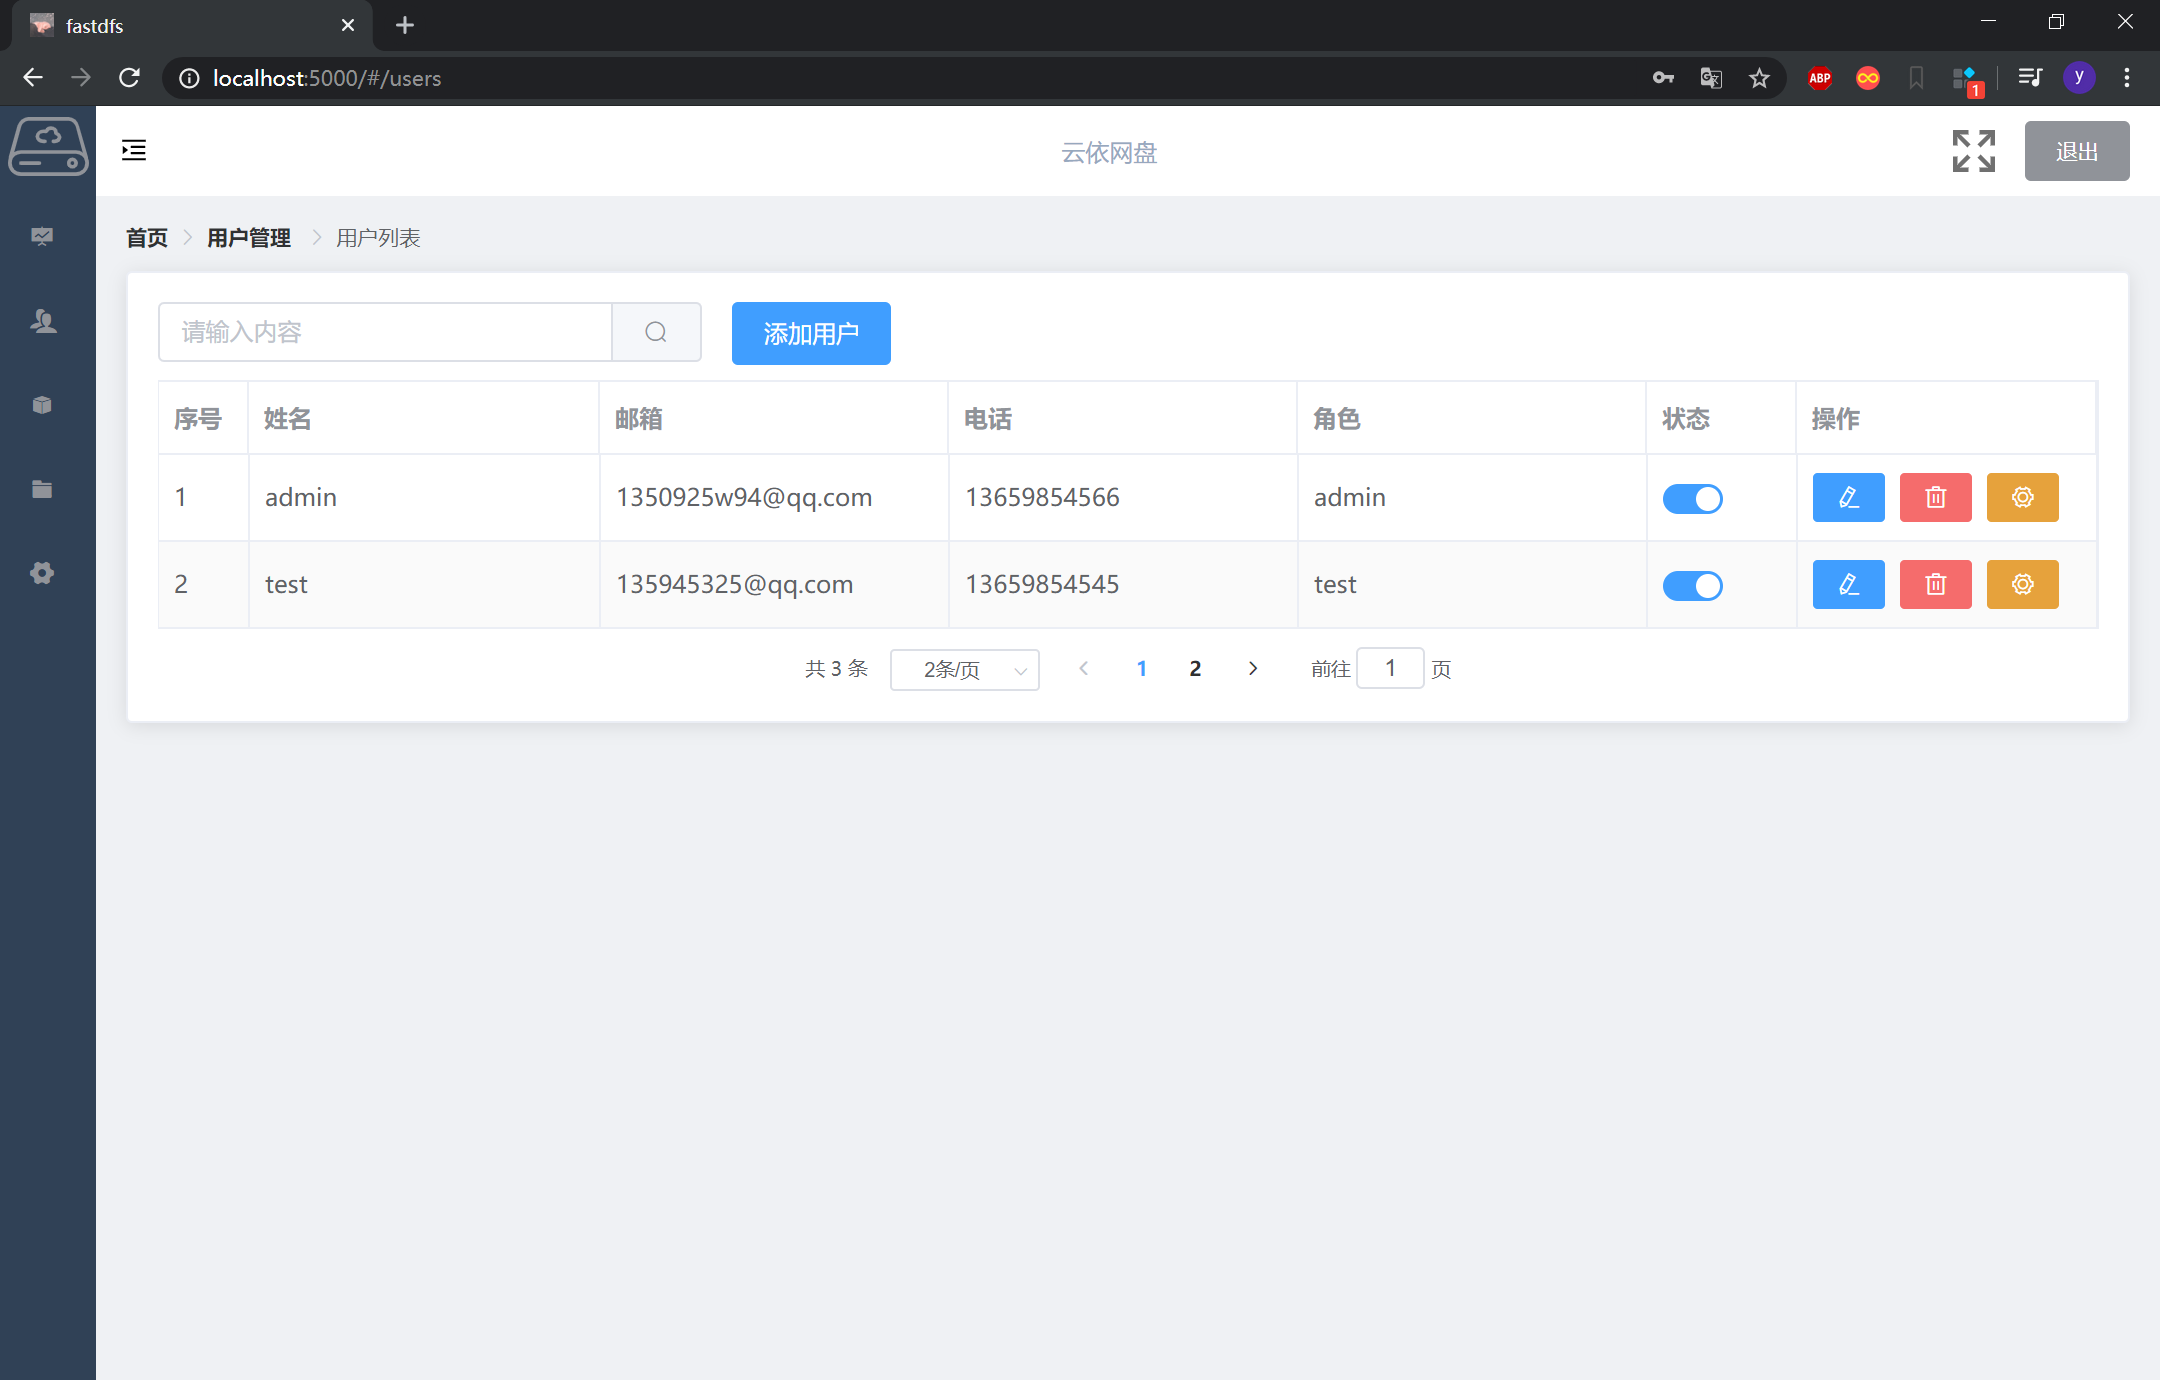Open role settings gear for admin row
This screenshot has width=2160, height=1380.
coord(2022,497)
